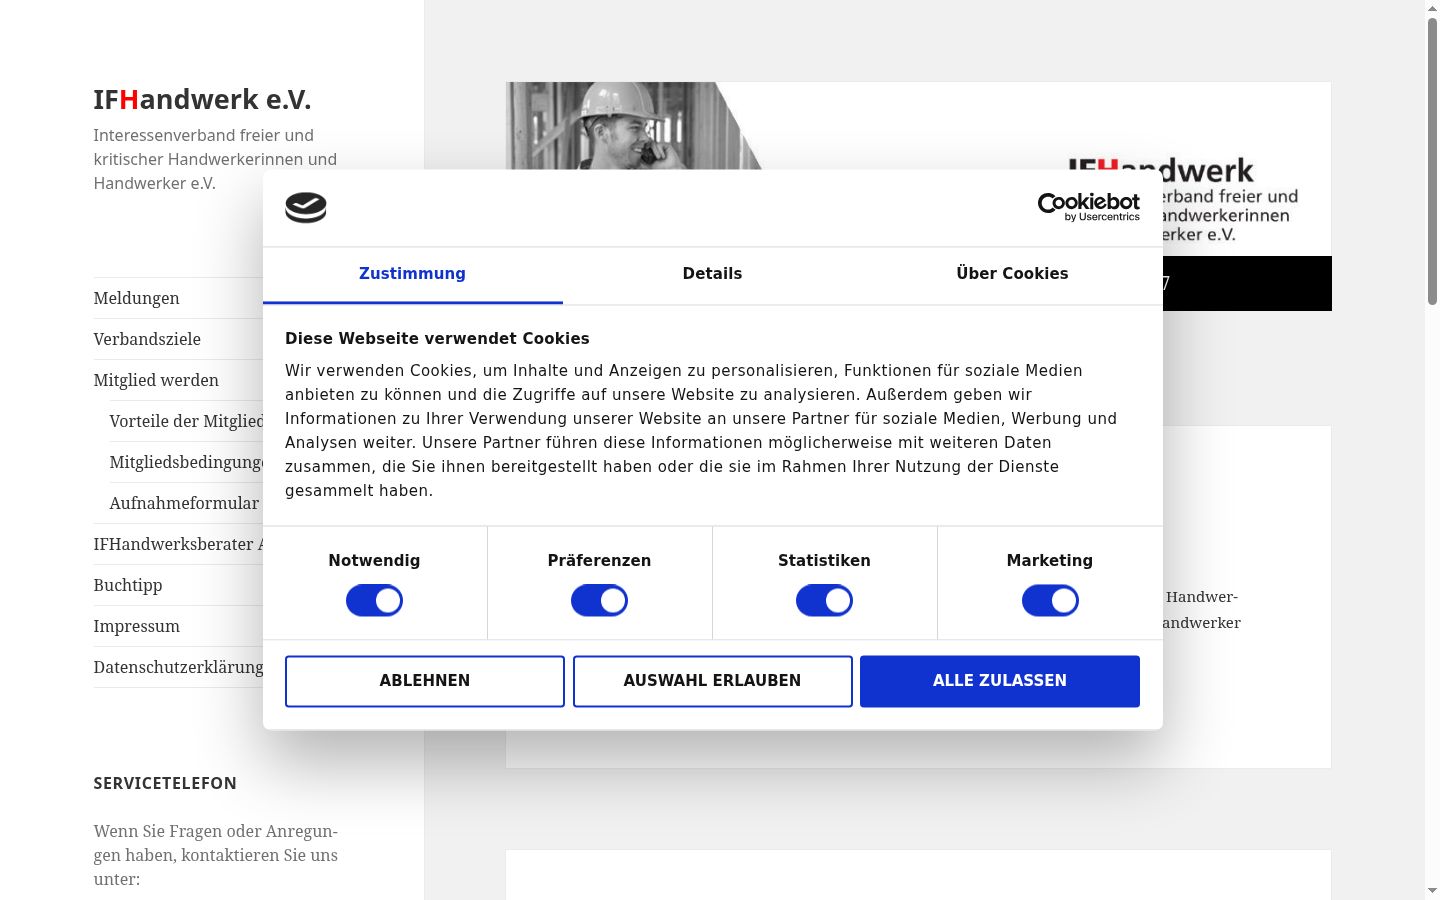Click the SERVICETELEFON sidebar heading
This screenshot has width=1440, height=900.
coord(165,783)
